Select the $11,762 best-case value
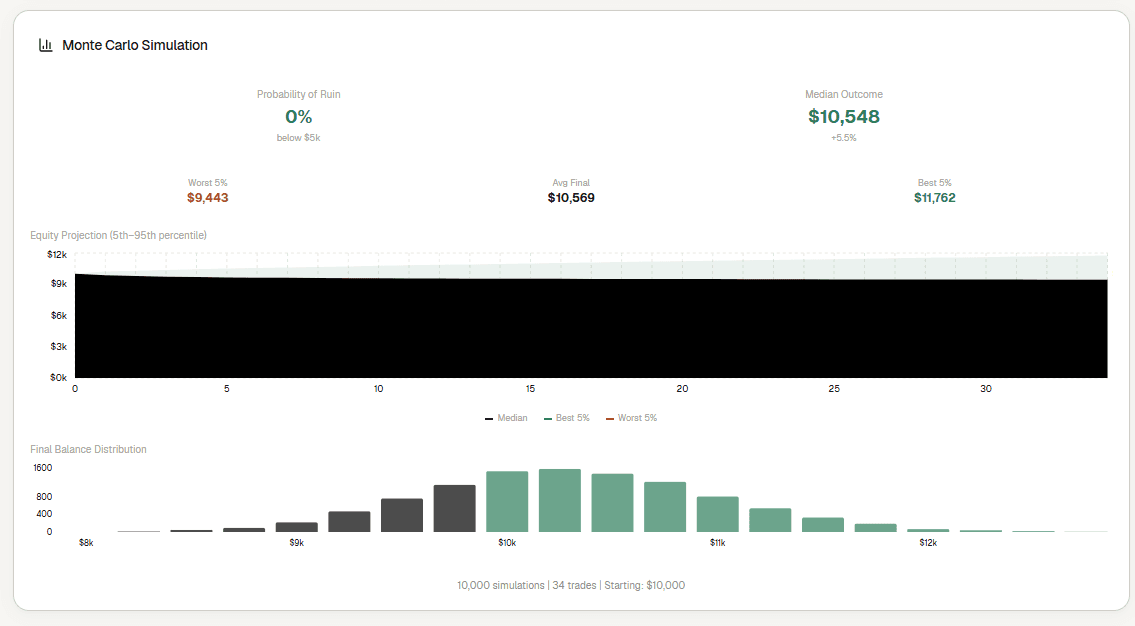The width and height of the screenshot is (1135, 626). (x=934, y=198)
